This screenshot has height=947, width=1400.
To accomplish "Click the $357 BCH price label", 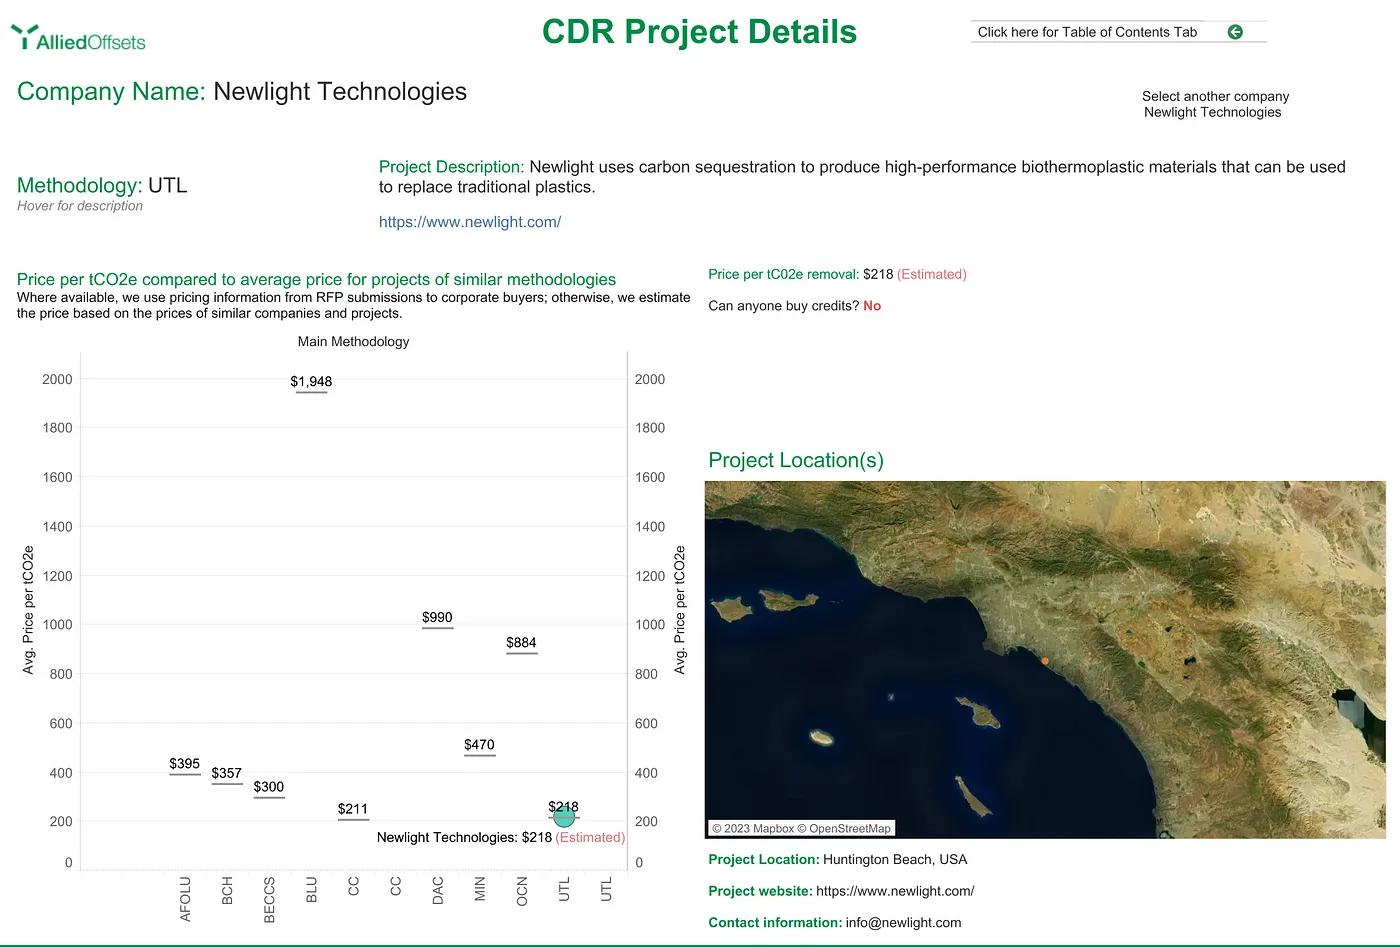I will pos(227,773).
